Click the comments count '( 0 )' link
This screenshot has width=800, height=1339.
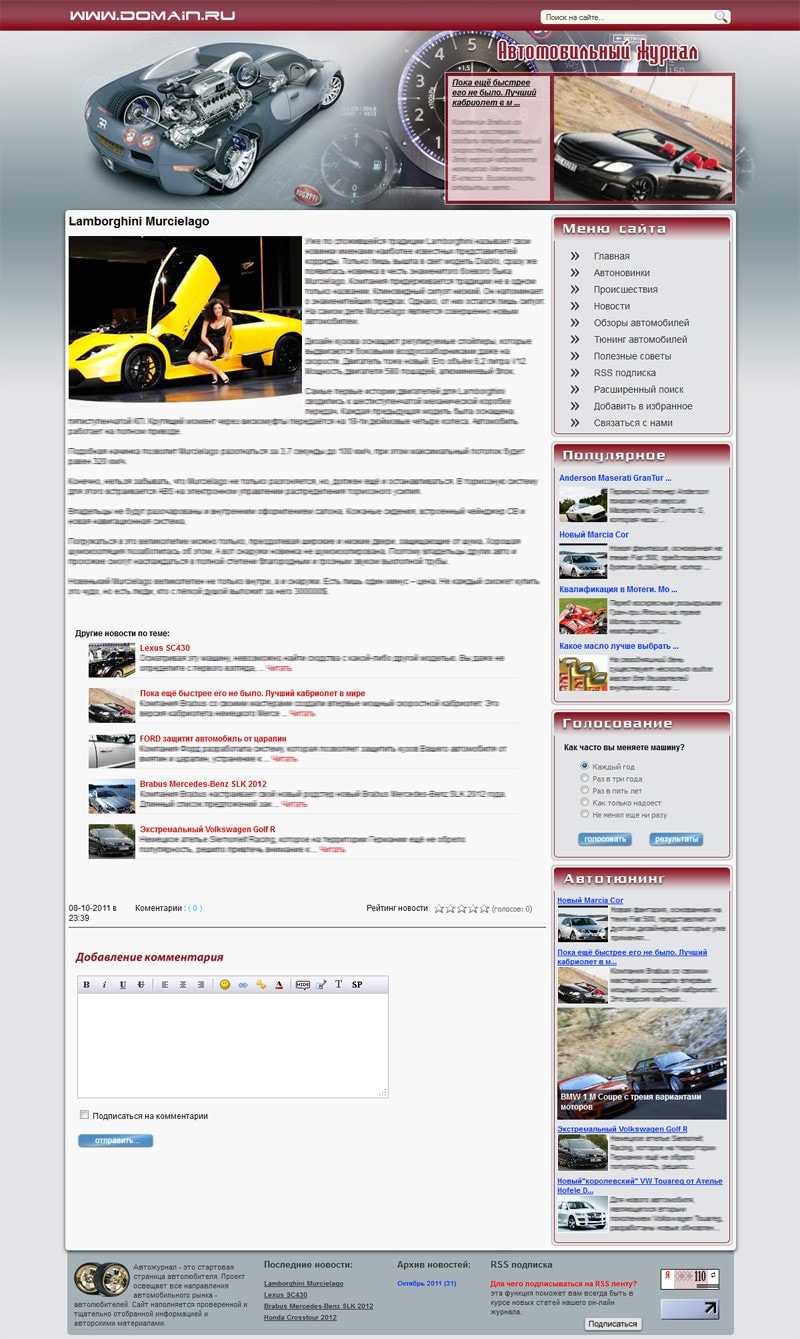pos(195,908)
